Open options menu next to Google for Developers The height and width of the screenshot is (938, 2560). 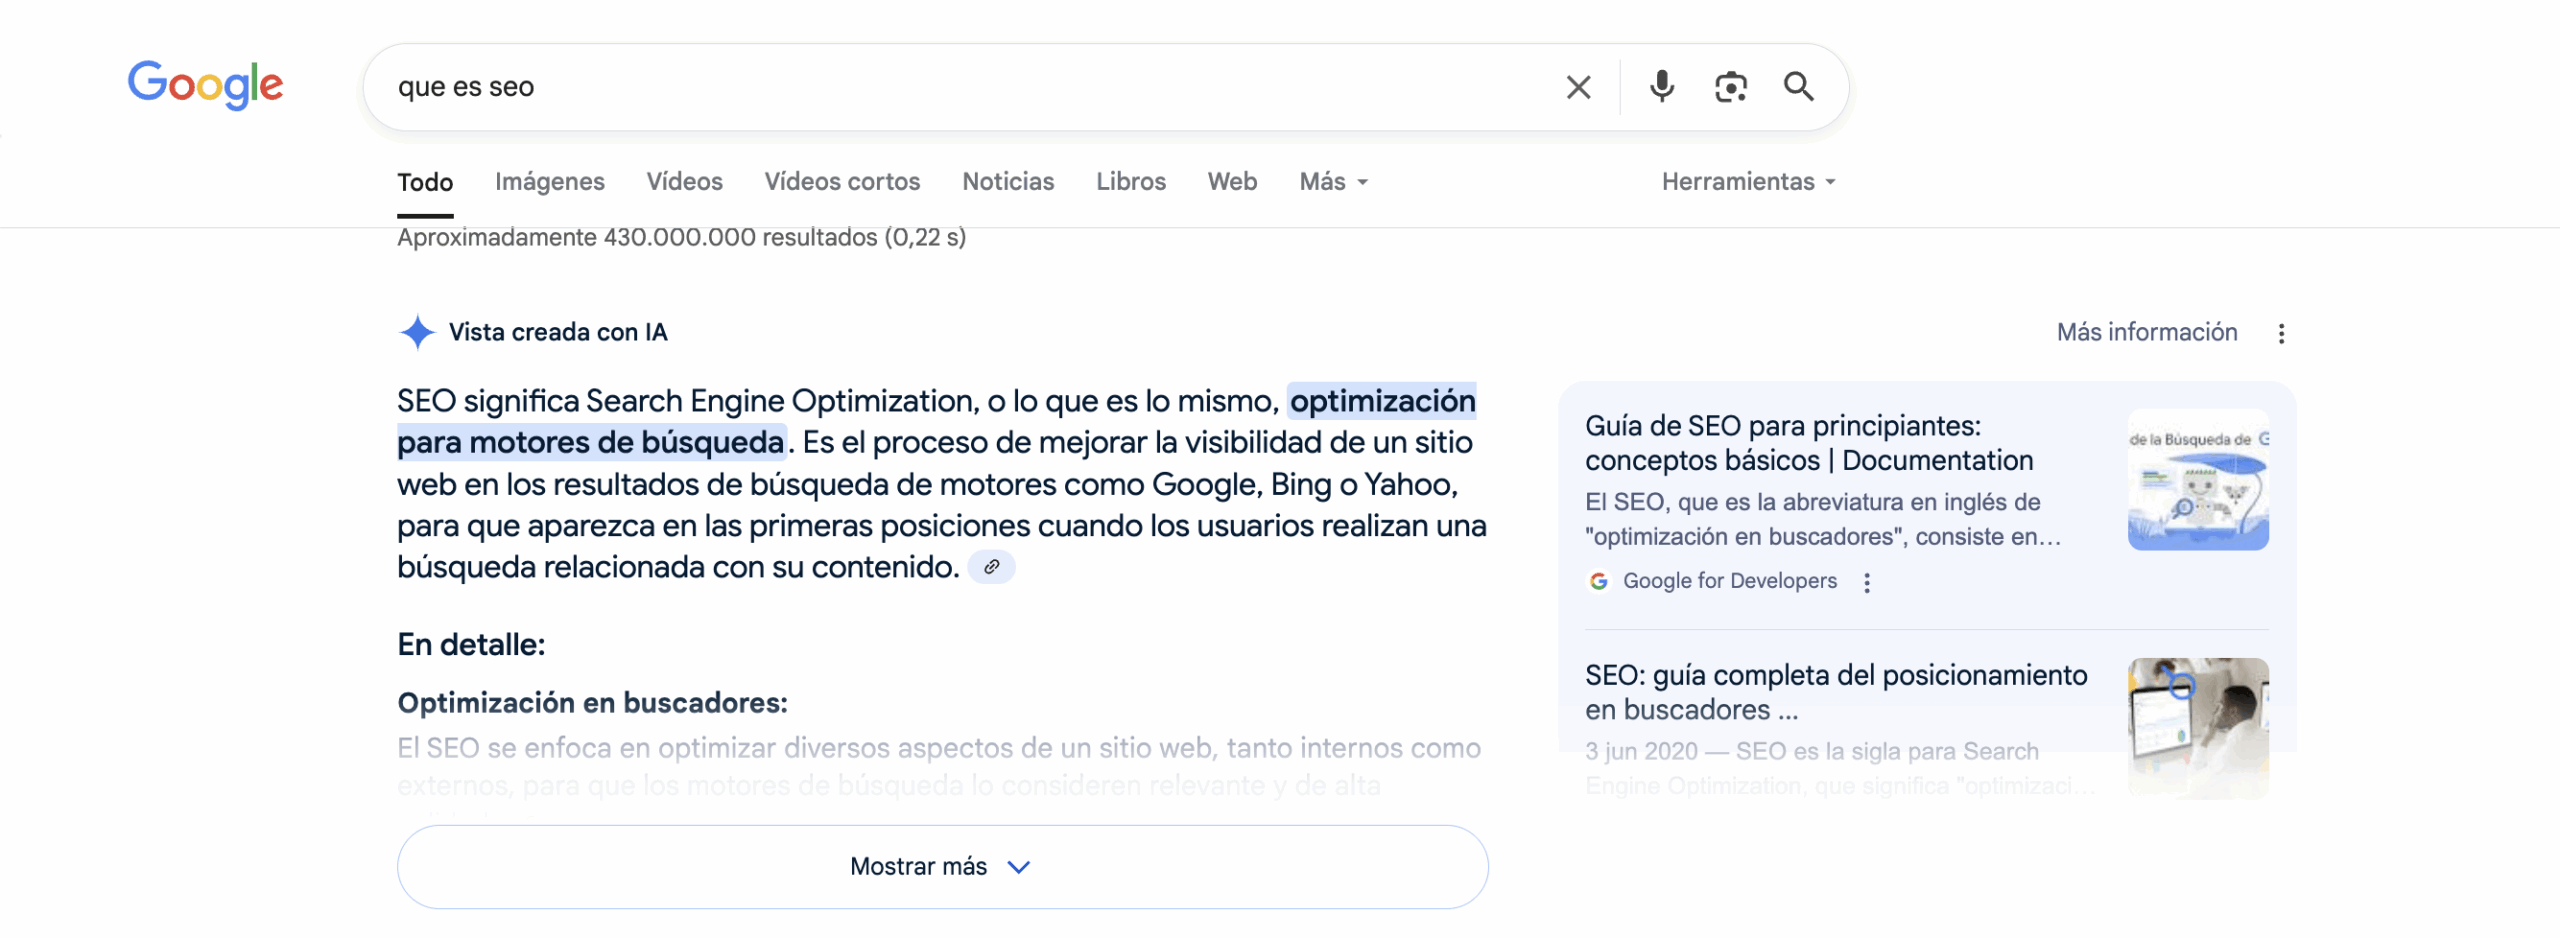(1867, 583)
